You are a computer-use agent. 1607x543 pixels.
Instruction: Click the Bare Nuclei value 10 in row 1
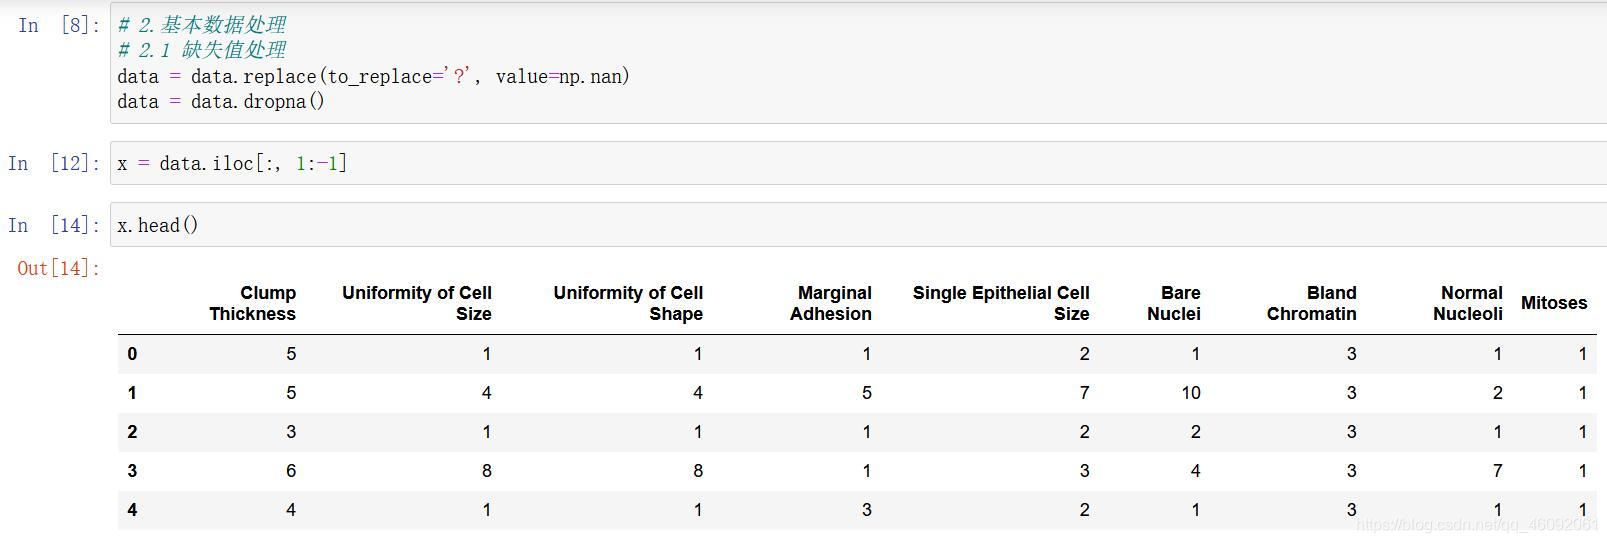point(1190,393)
